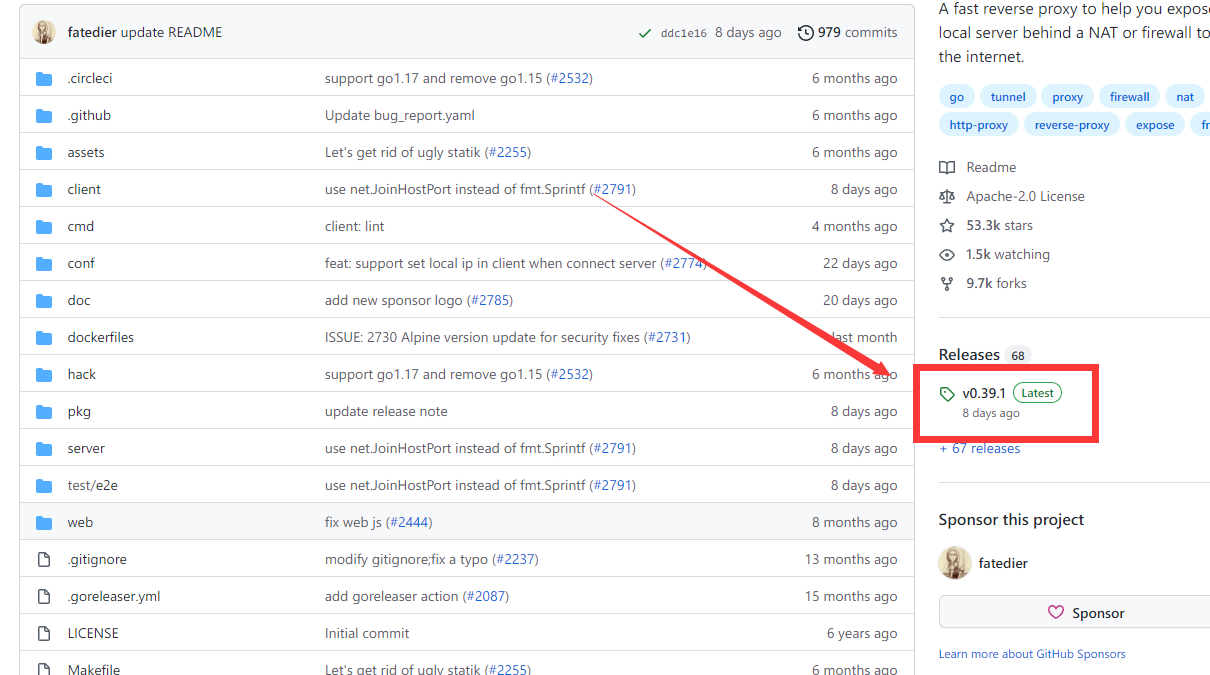Image resolution: width=1210 pixels, height=675 pixels.
Task: Click the history clock icon beside 979 commits
Action: 805,33
